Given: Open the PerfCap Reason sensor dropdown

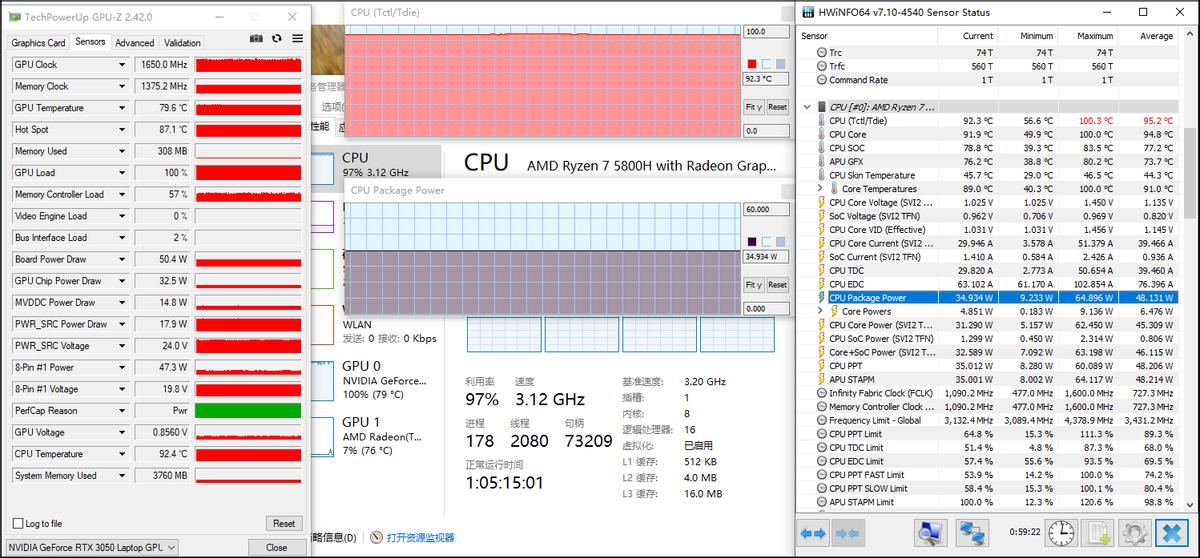Looking at the screenshot, I should click(122, 411).
